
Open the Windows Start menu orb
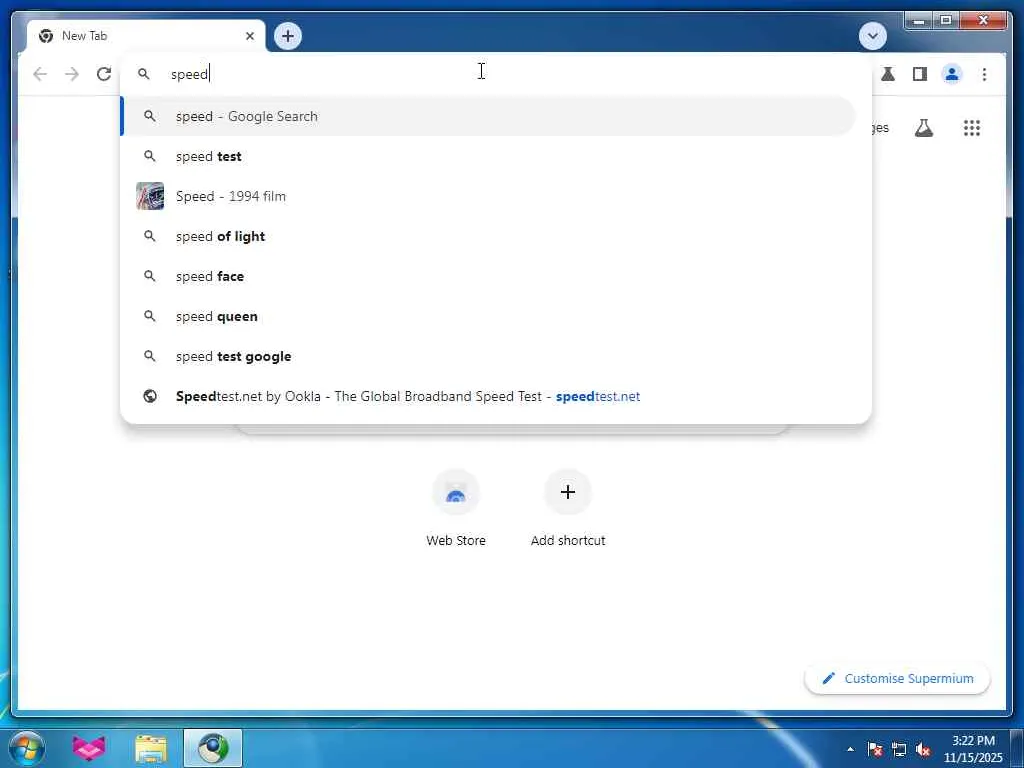[x=27, y=748]
